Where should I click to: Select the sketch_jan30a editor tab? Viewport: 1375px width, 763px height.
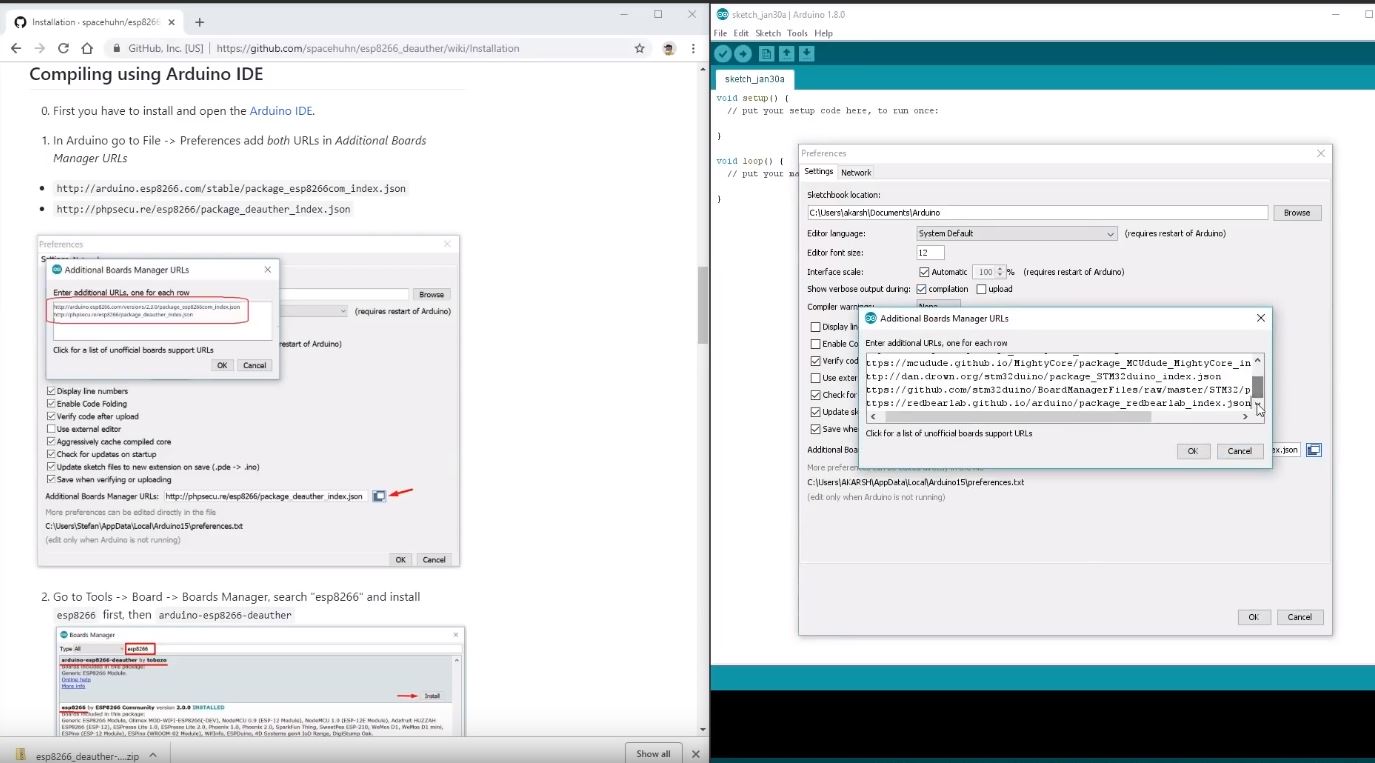click(x=755, y=79)
